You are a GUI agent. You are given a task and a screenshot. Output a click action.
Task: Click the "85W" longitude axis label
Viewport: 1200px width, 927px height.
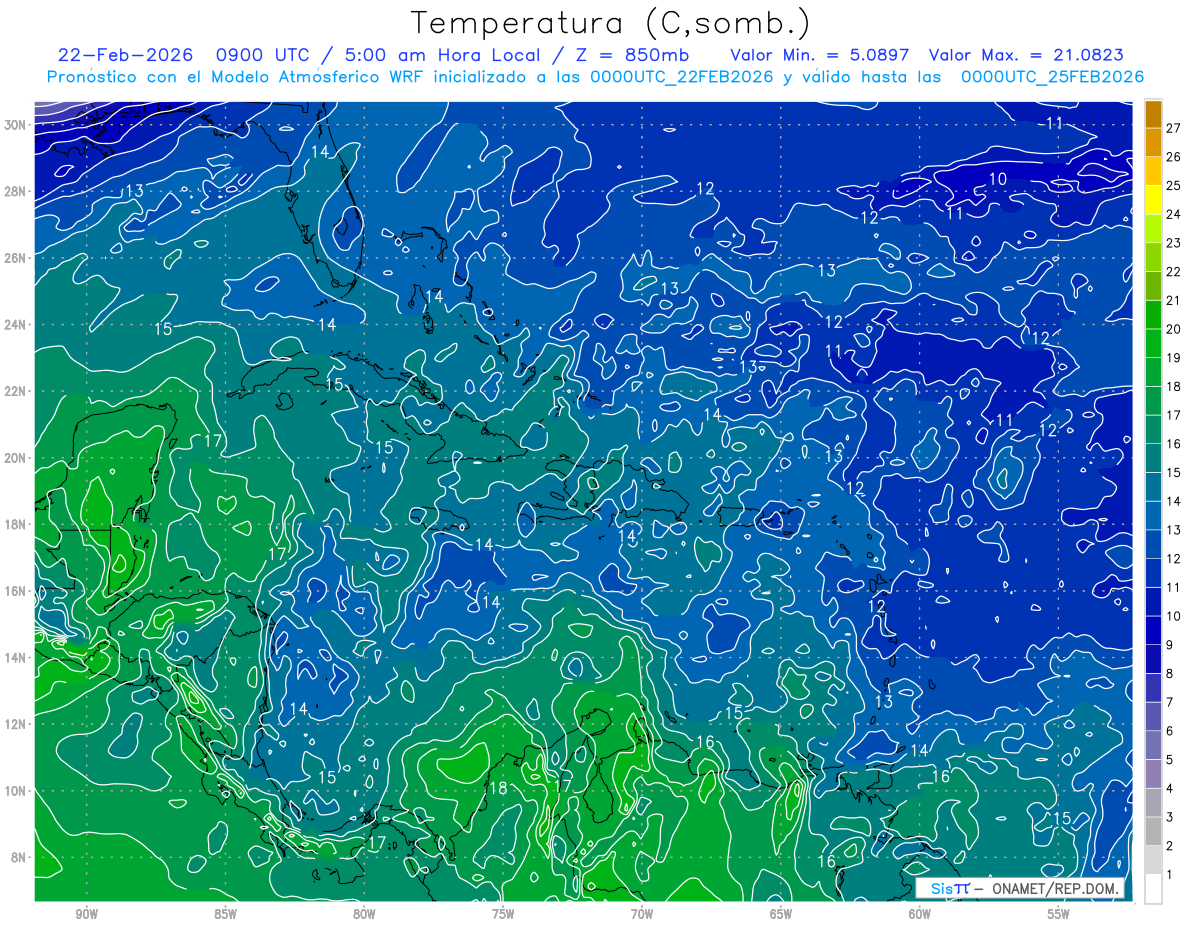click(225, 914)
